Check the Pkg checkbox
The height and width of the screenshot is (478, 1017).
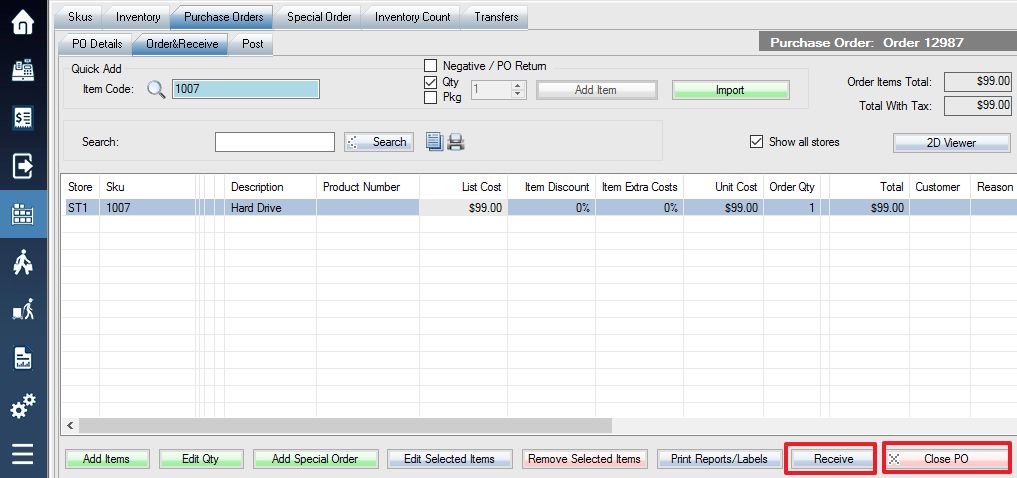[430, 98]
